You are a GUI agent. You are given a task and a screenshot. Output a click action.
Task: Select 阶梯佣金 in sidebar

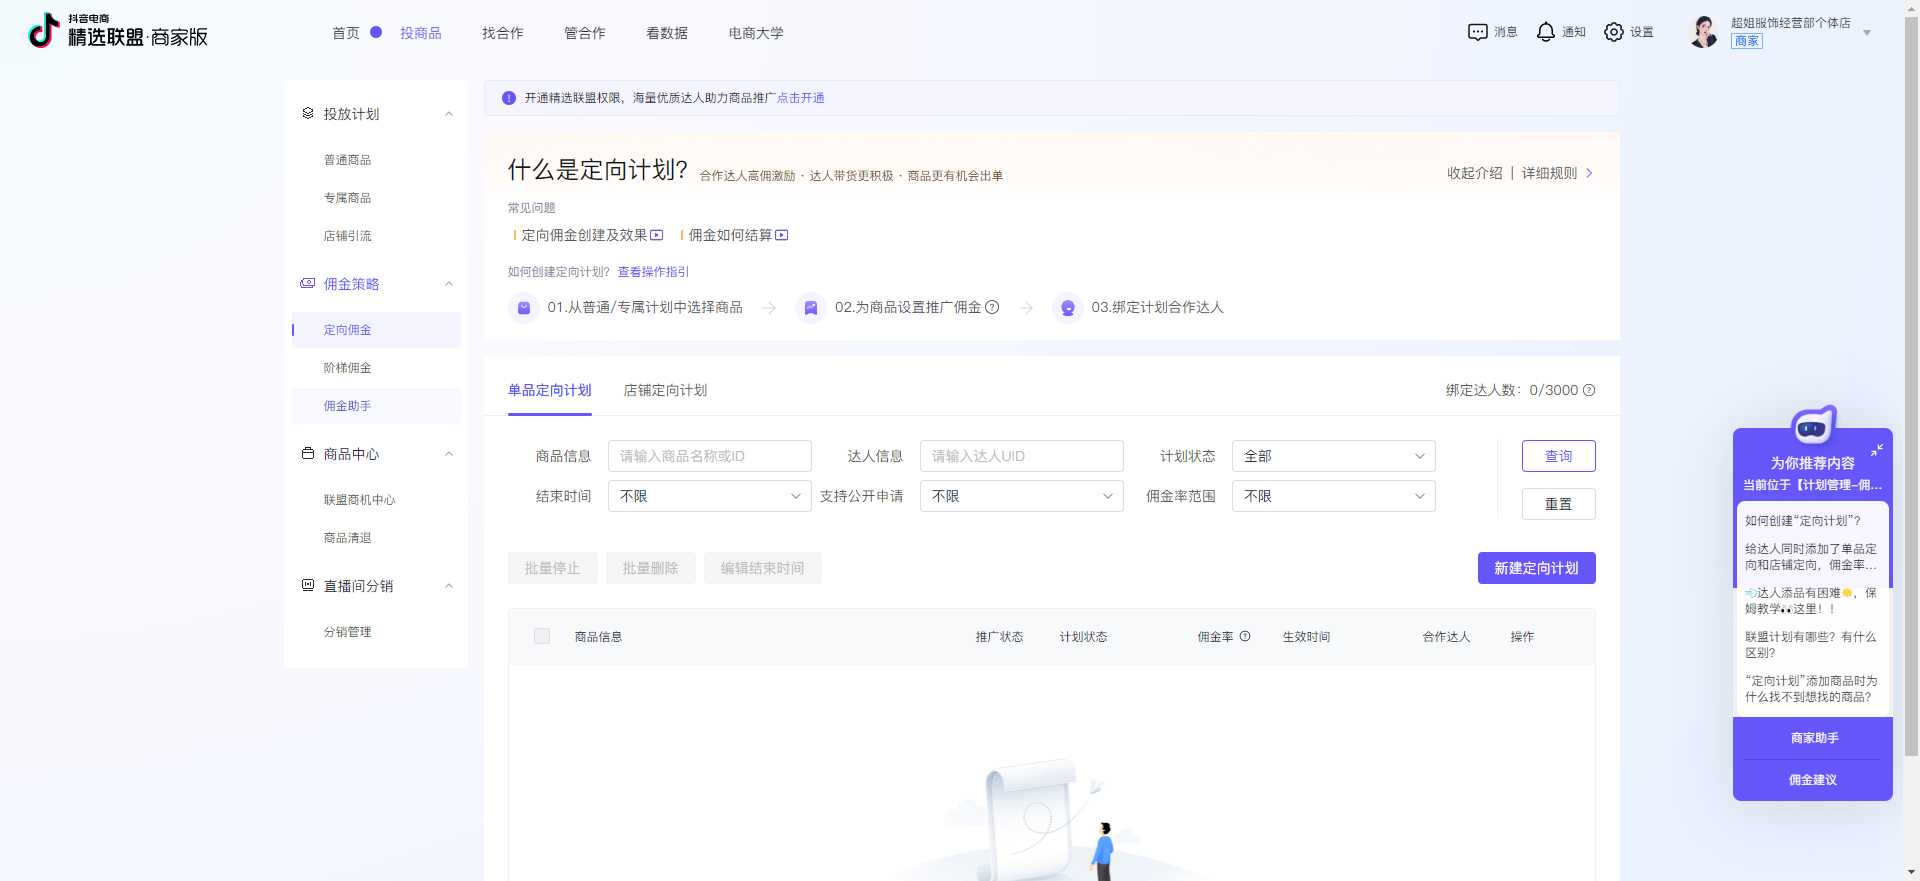(348, 368)
